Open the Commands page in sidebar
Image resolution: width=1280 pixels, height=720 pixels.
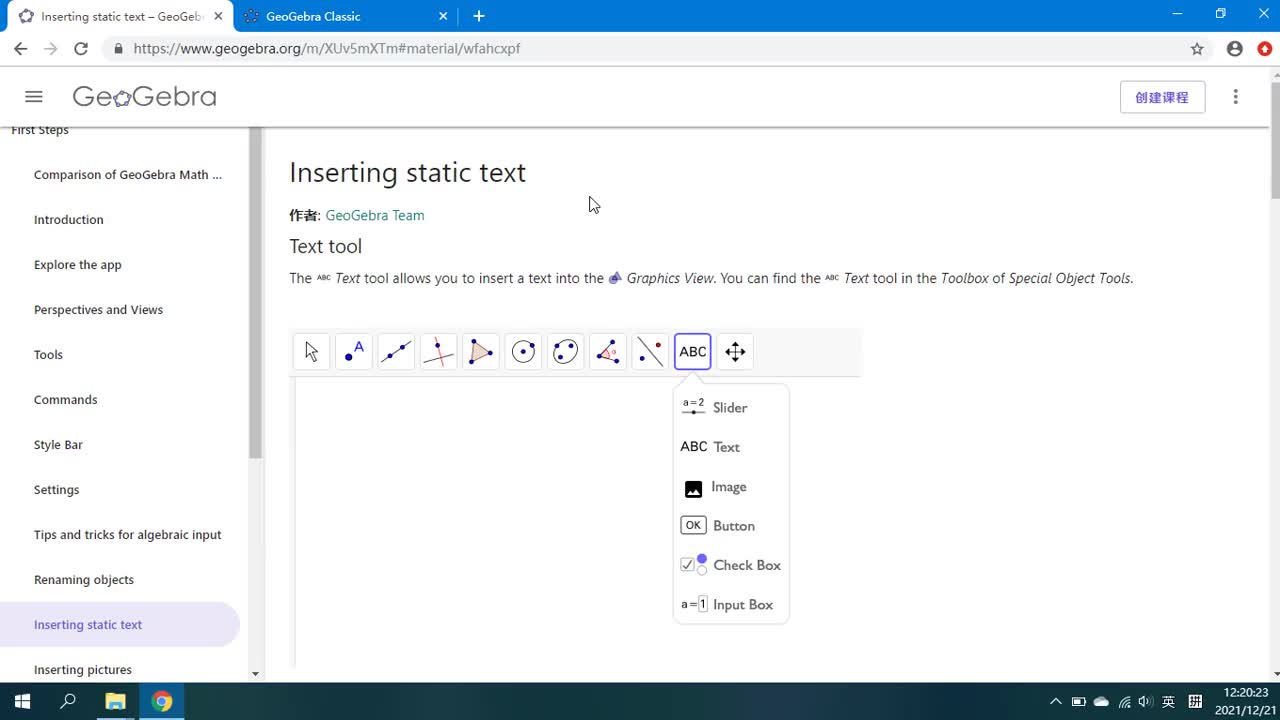click(x=66, y=400)
